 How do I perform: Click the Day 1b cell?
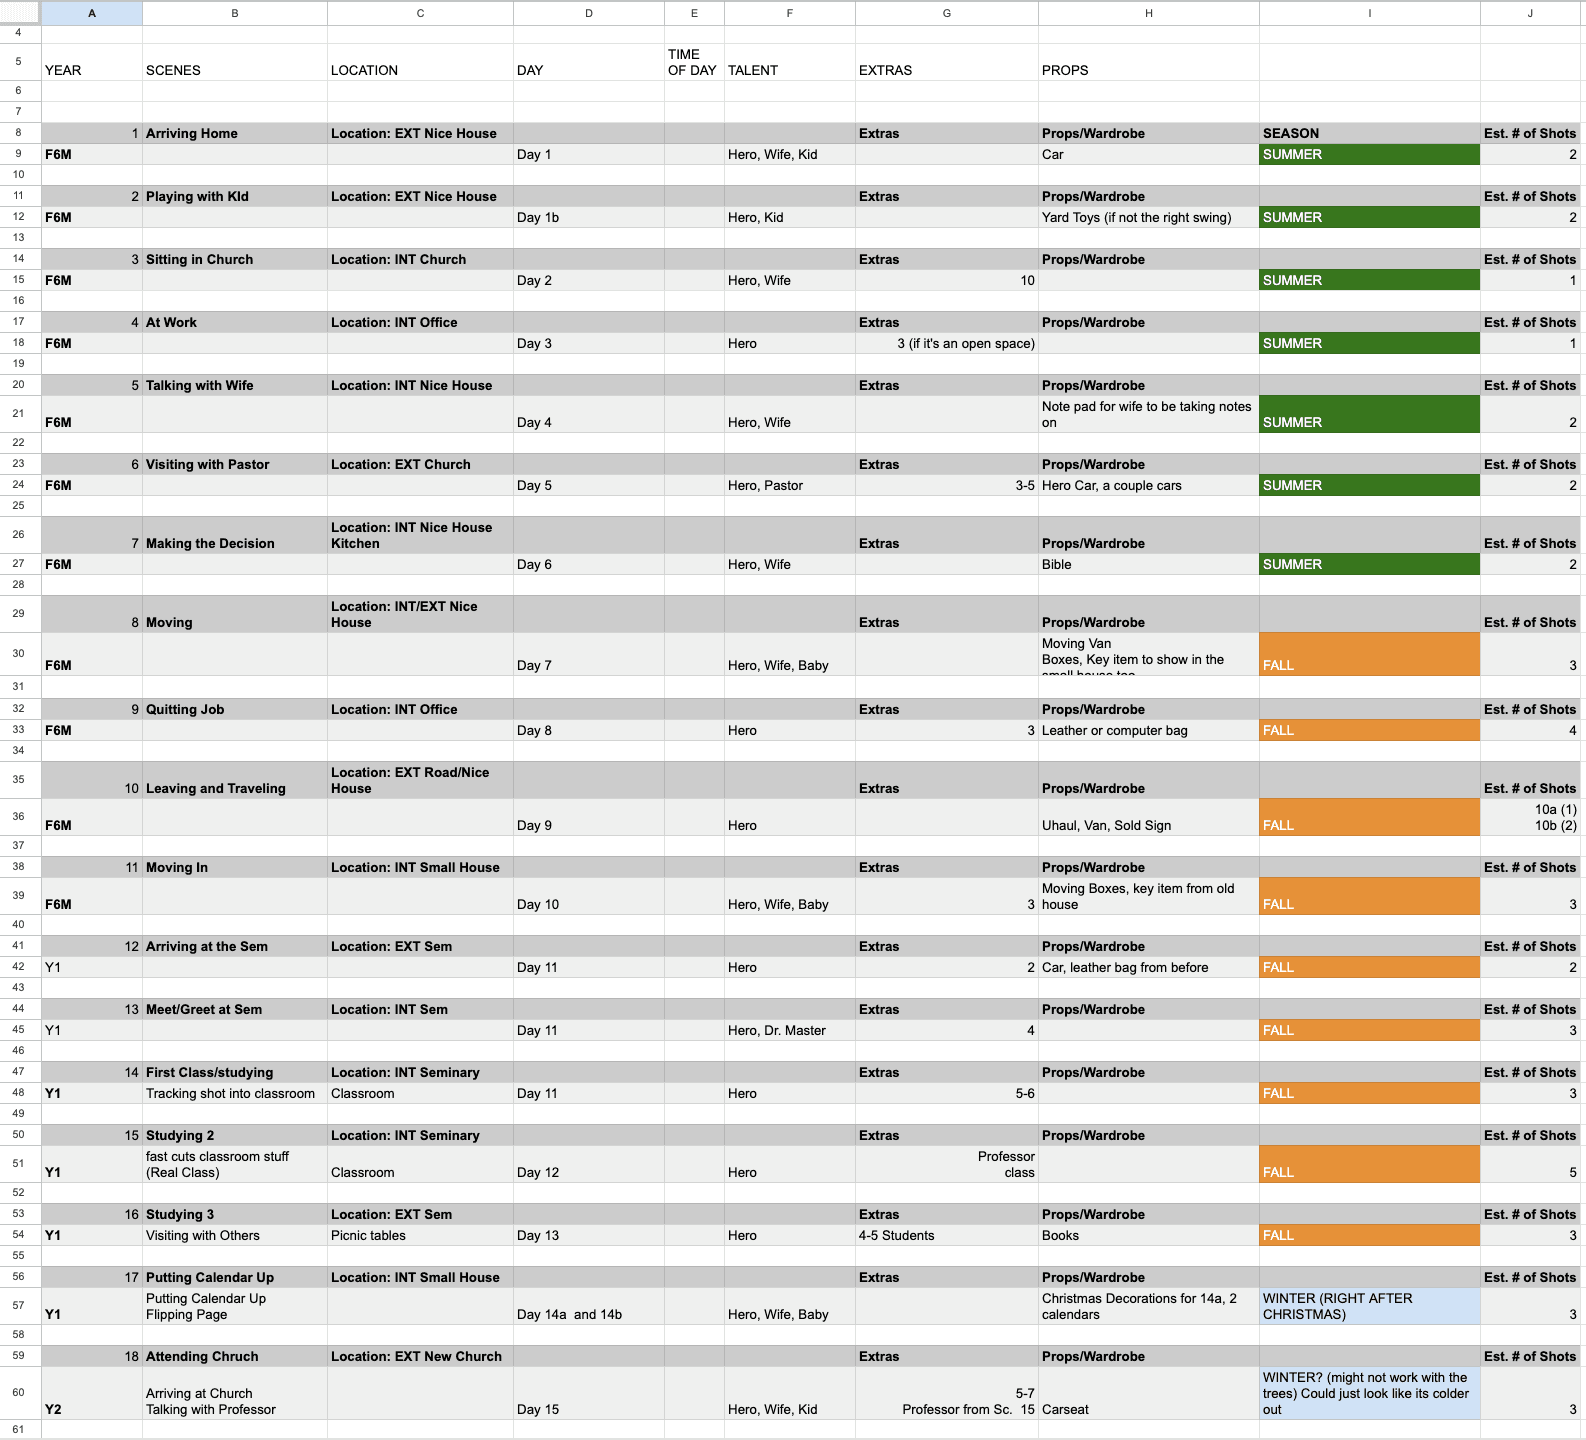click(588, 217)
